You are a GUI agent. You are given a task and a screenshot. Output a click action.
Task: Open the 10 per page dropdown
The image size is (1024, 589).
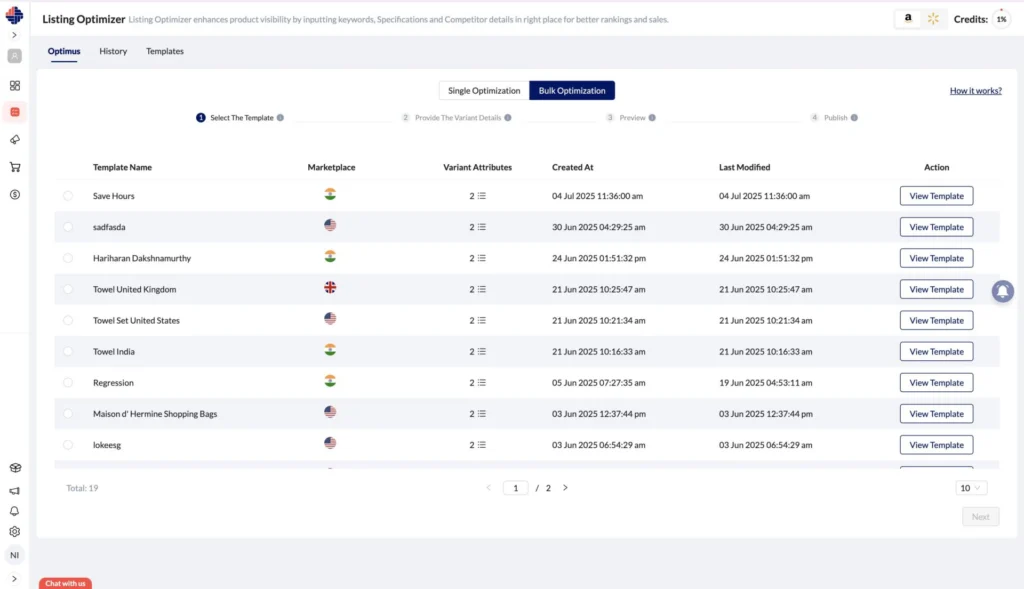click(970, 488)
